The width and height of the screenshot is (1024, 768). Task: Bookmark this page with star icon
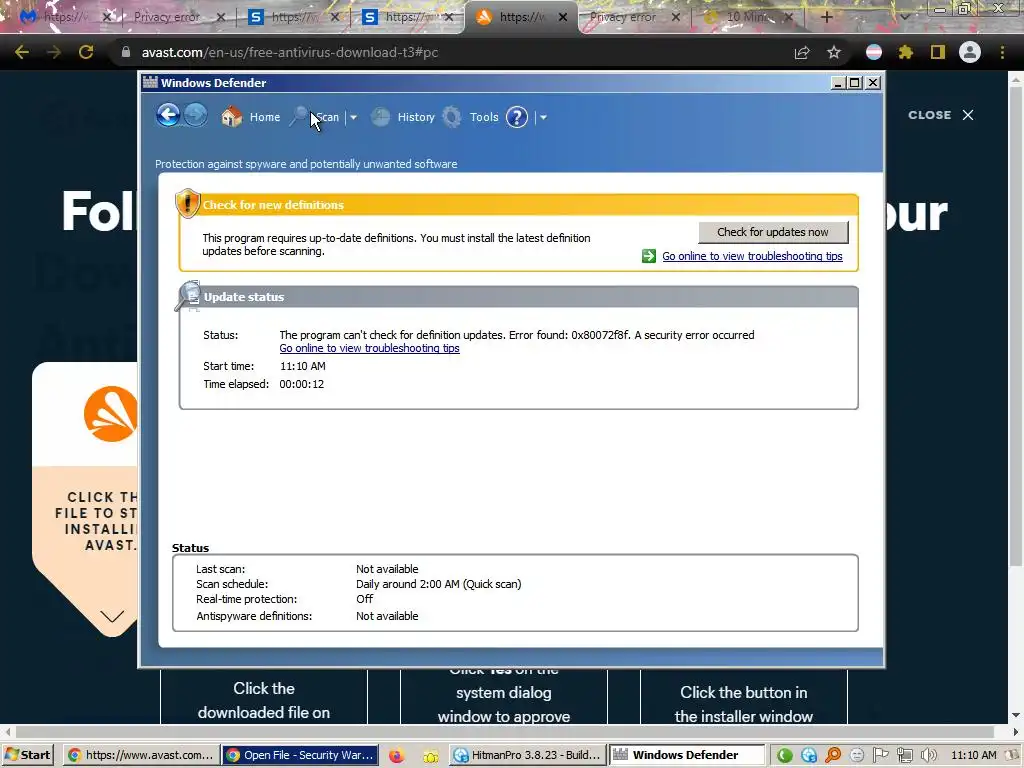point(834,52)
